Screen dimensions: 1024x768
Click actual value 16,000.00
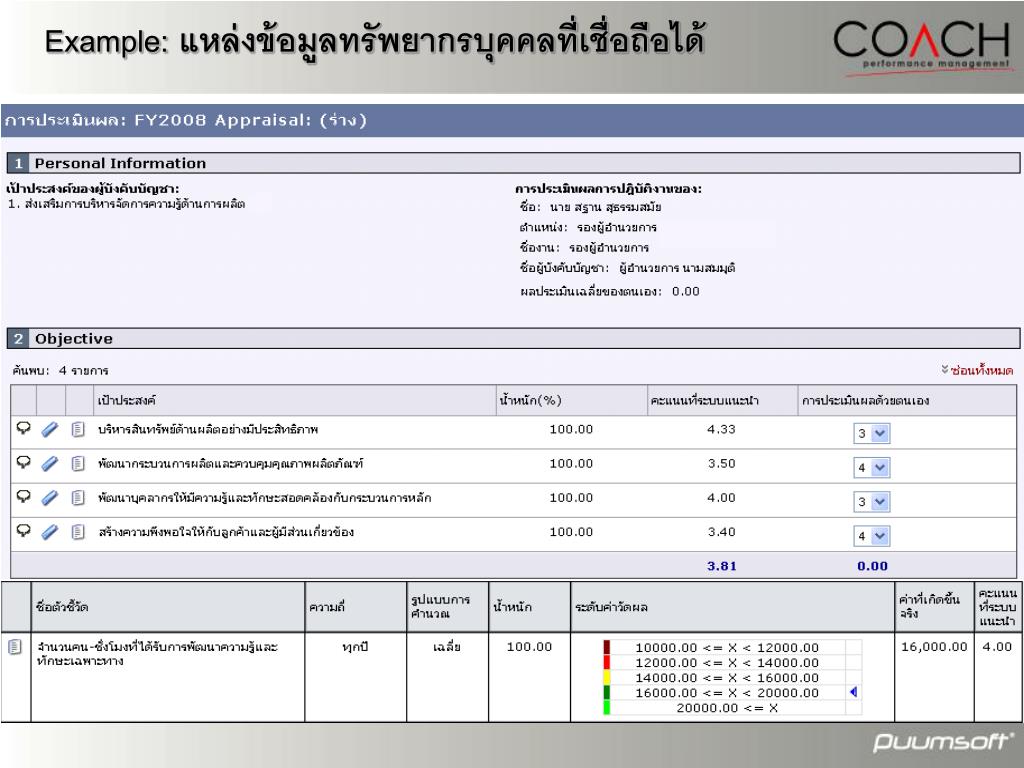[934, 647]
